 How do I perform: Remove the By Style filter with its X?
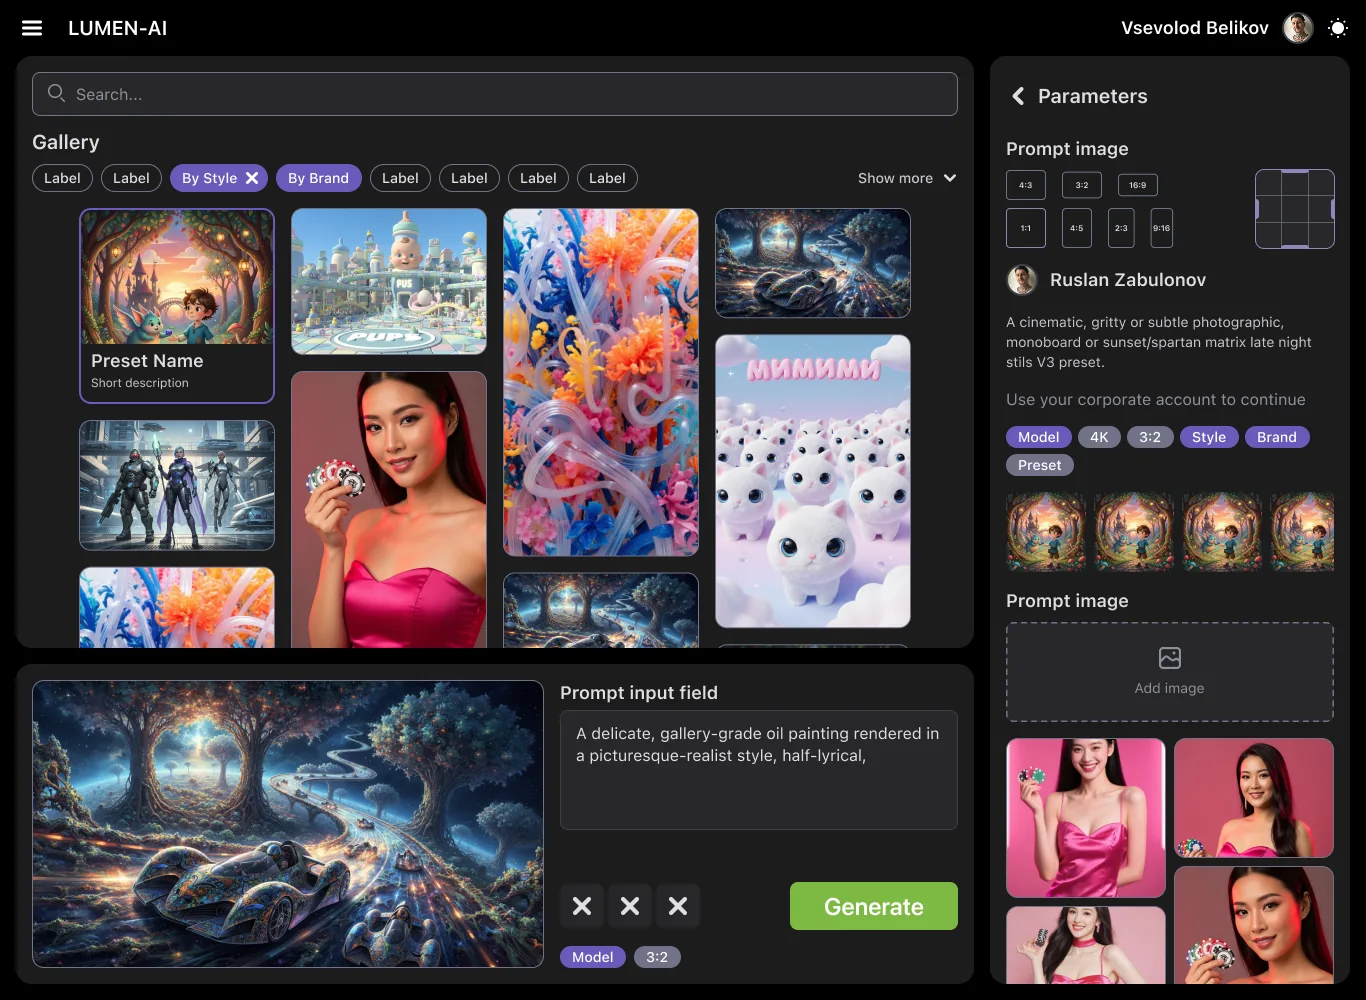pyautogui.click(x=252, y=178)
